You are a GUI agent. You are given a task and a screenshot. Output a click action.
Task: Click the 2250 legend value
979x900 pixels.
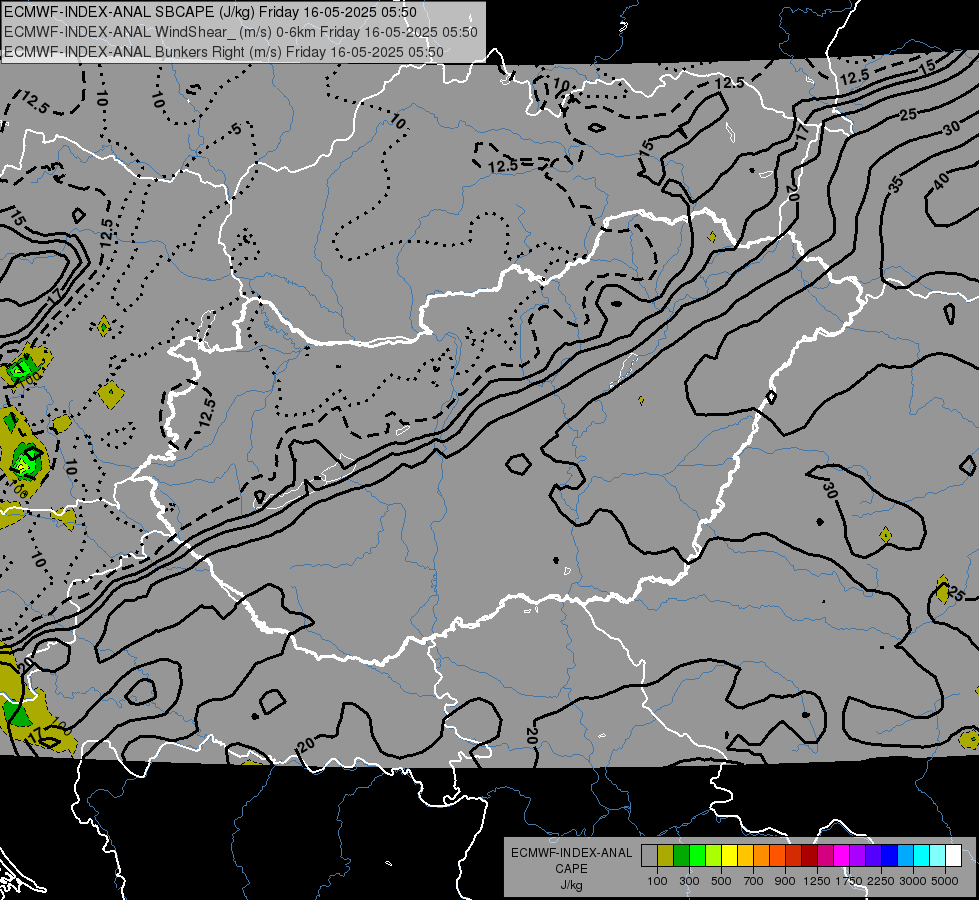(x=881, y=881)
